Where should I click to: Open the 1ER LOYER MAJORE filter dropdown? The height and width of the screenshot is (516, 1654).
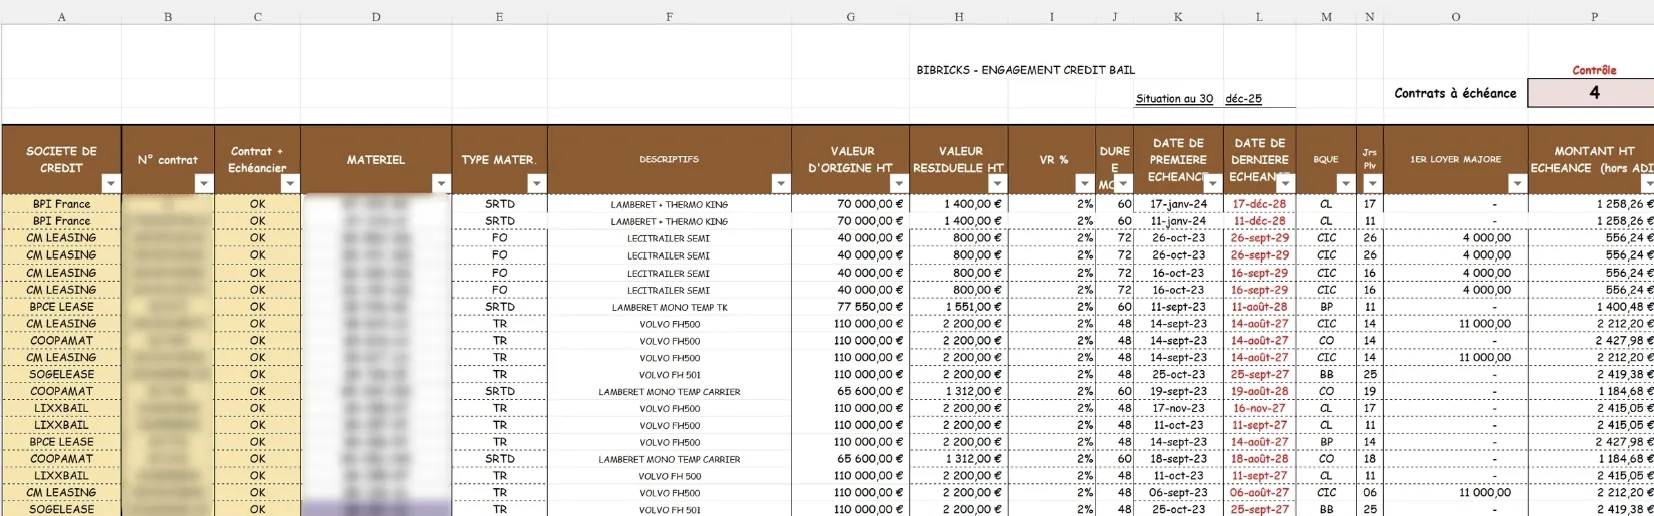1518,184
